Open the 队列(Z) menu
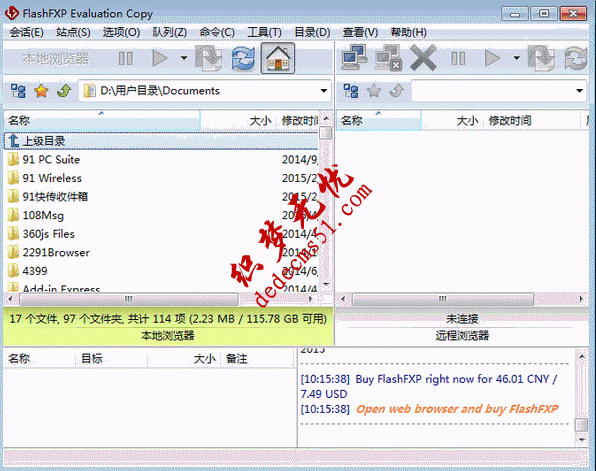596x471 pixels. click(170, 32)
